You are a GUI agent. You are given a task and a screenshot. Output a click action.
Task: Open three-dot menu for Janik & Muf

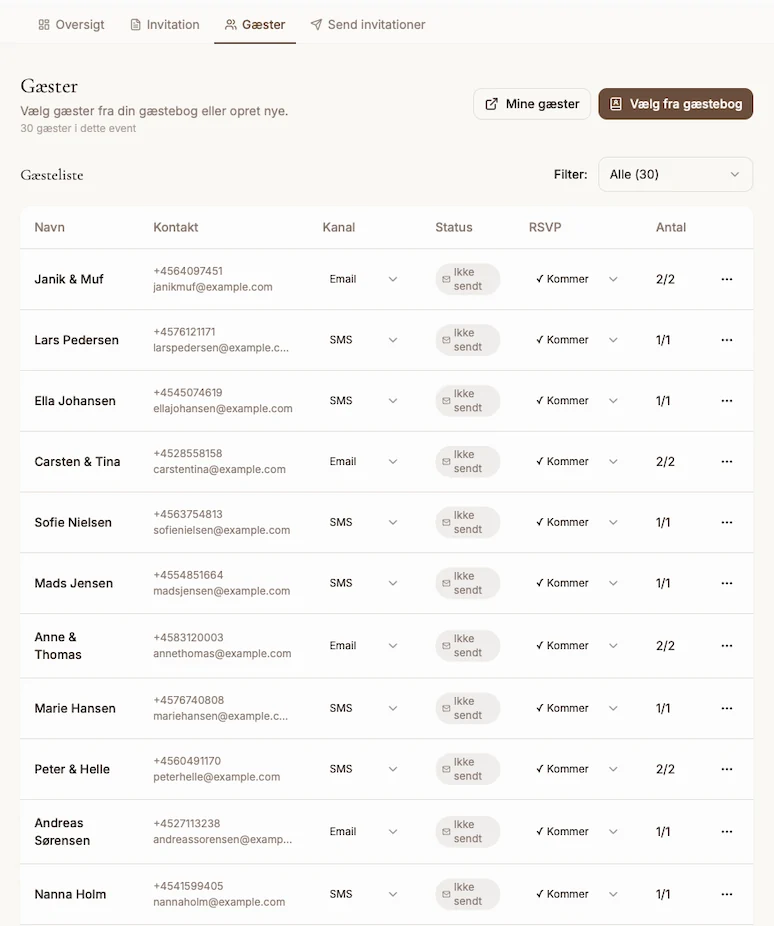pyautogui.click(x=727, y=279)
